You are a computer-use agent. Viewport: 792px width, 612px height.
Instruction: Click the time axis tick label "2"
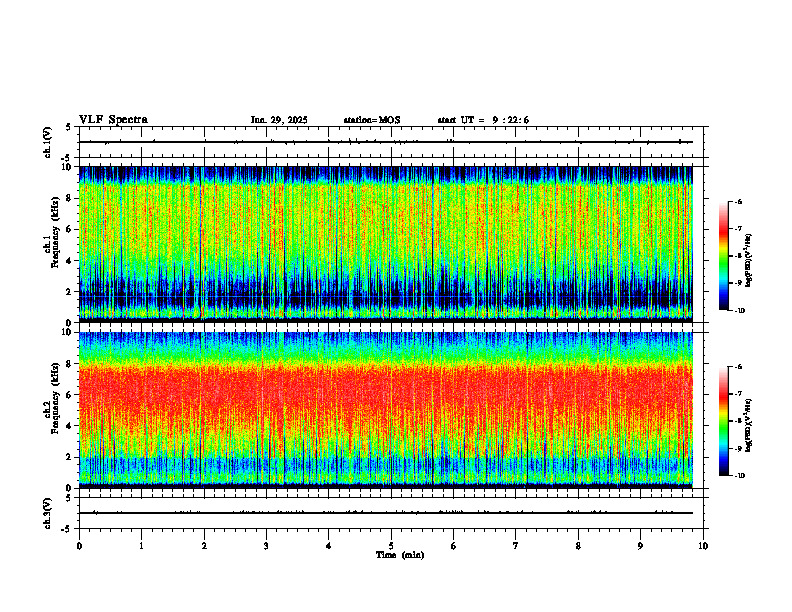coord(204,546)
